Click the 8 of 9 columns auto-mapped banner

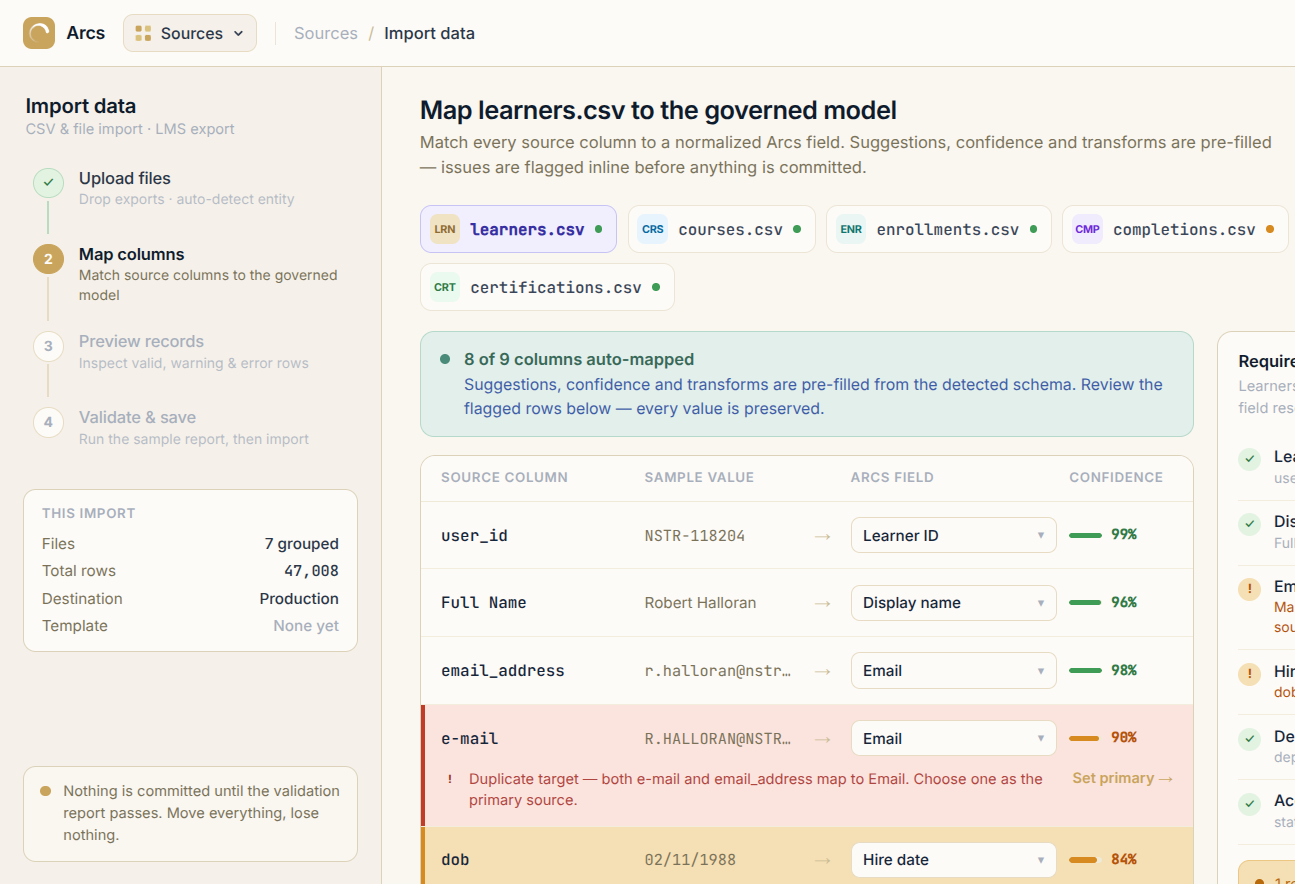[x=807, y=384]
